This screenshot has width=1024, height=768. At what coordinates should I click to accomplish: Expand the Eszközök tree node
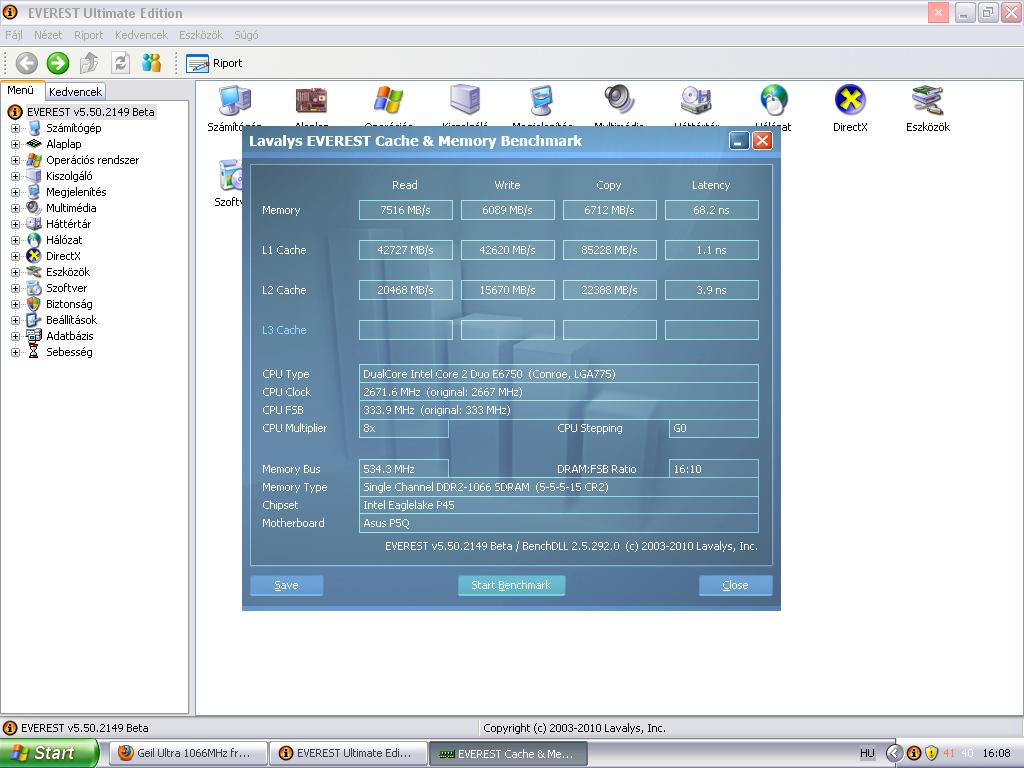click(16, 272)
